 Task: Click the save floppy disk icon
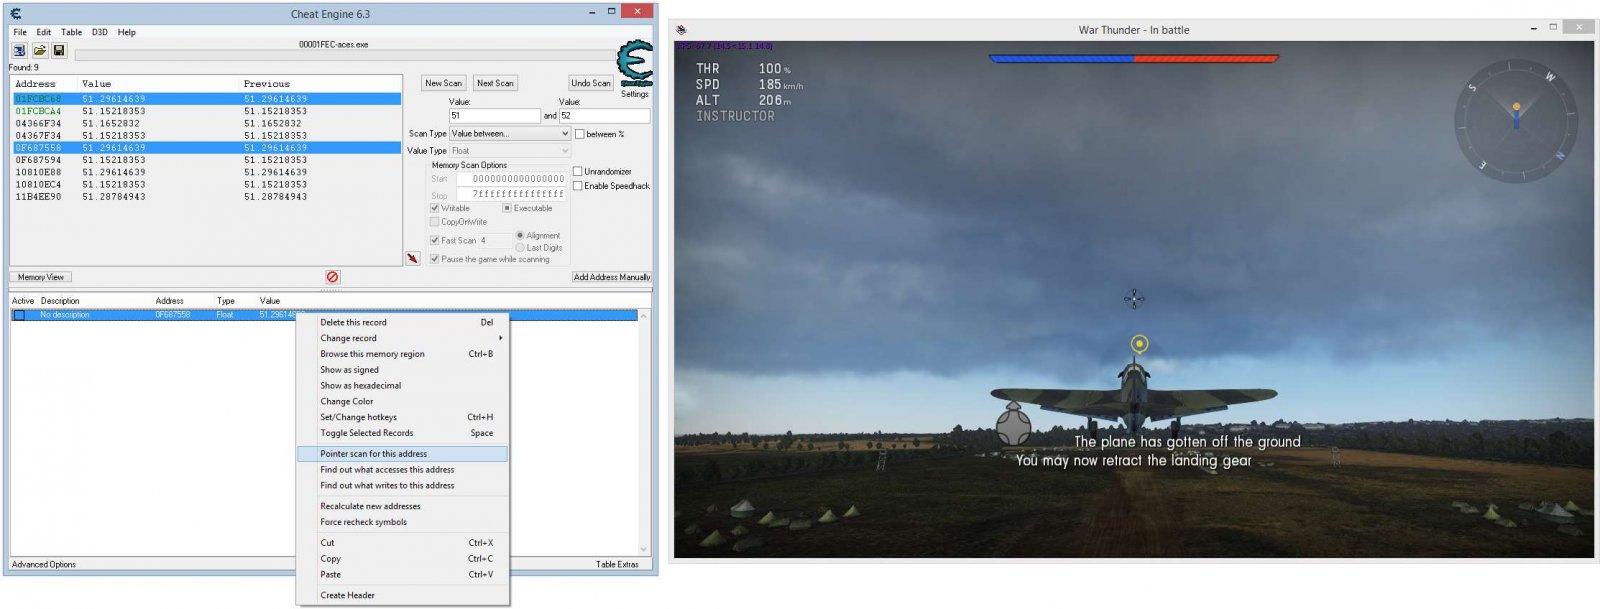click(x=59, y=50)
